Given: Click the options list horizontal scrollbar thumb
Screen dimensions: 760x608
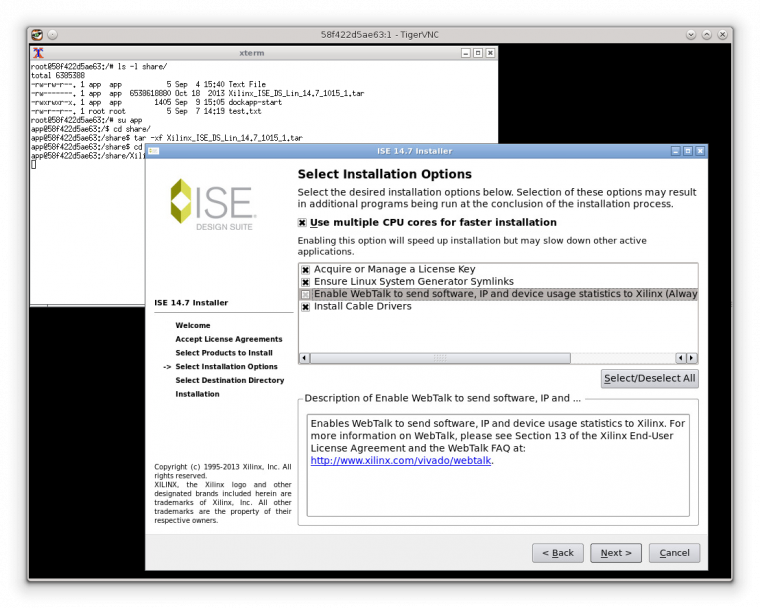Looking at the screenshot, I should coord(440,358).
